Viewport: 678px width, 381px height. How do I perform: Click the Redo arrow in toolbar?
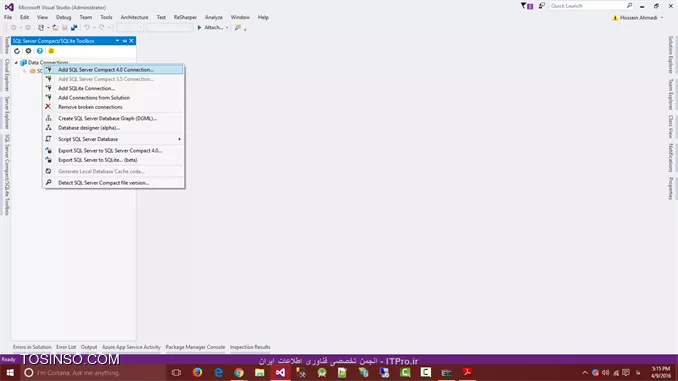point(102,28)
